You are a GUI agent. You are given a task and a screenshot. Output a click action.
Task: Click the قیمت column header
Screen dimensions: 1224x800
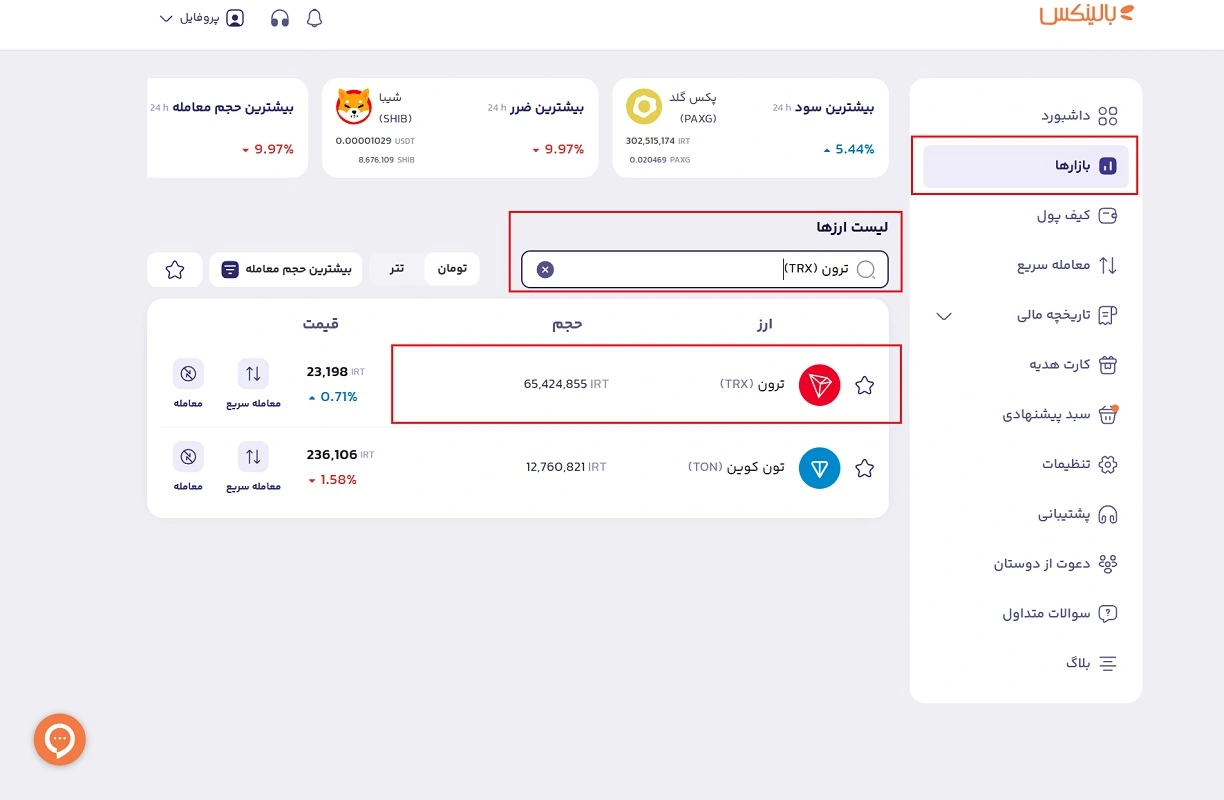pos(321,324)
